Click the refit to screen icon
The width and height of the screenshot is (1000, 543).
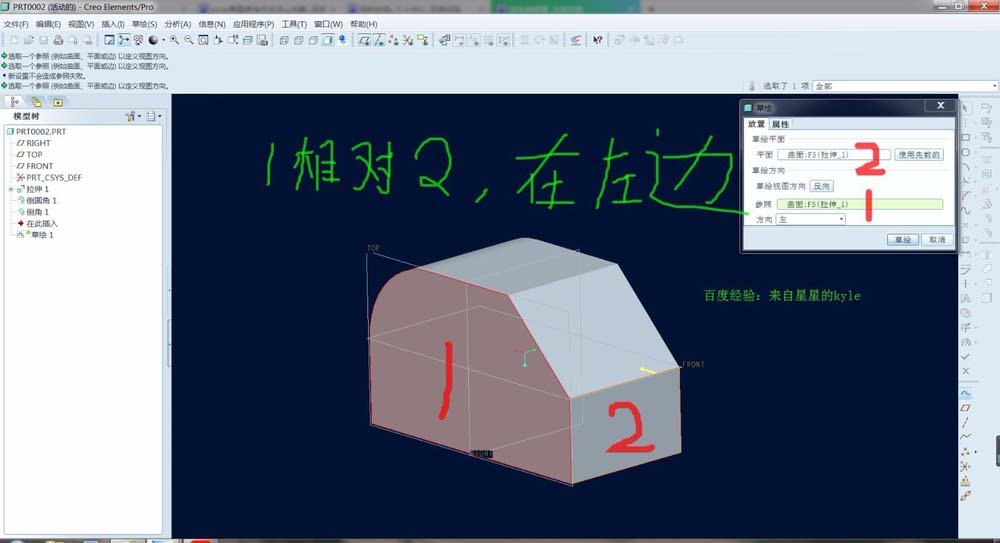coord(203,40)
